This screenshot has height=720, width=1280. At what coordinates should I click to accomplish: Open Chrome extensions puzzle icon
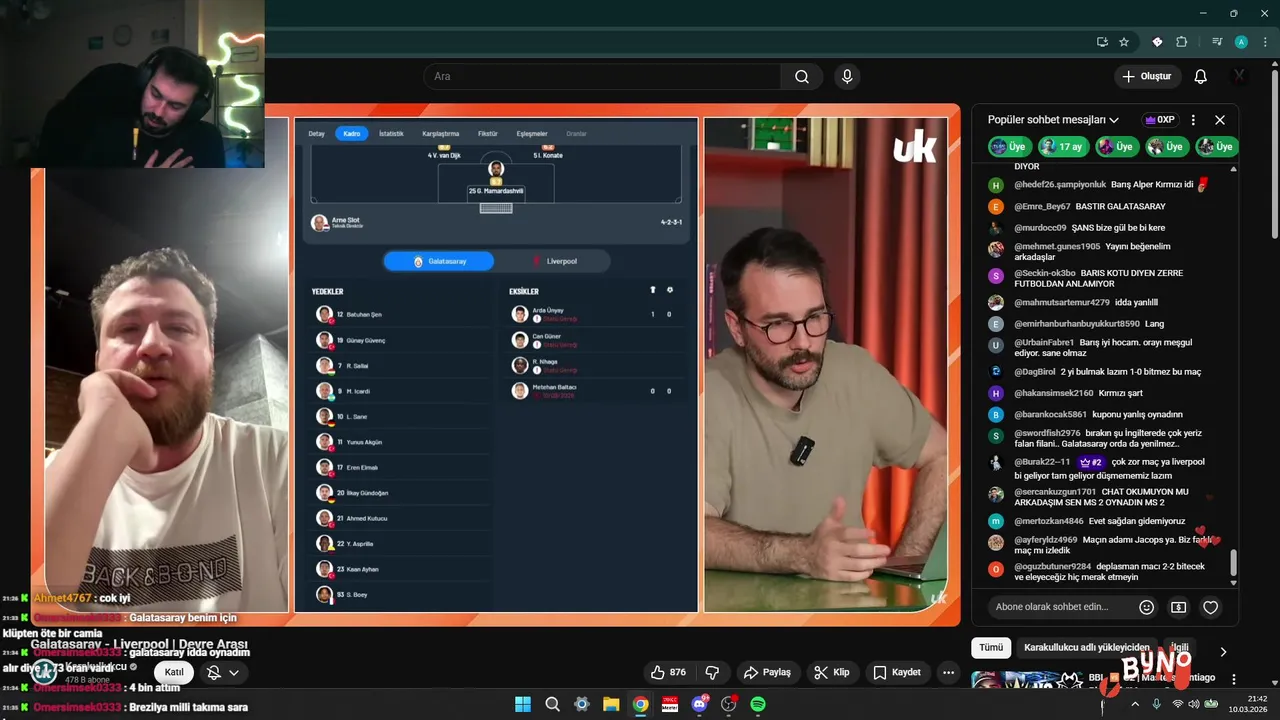coord(1181,42)
